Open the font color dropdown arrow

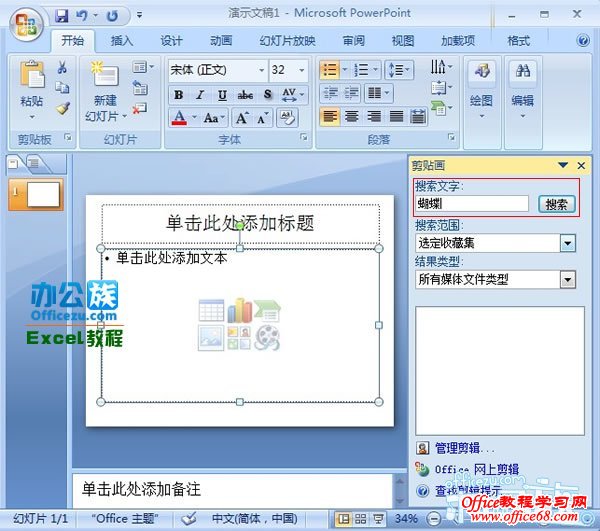coord(194,117)
